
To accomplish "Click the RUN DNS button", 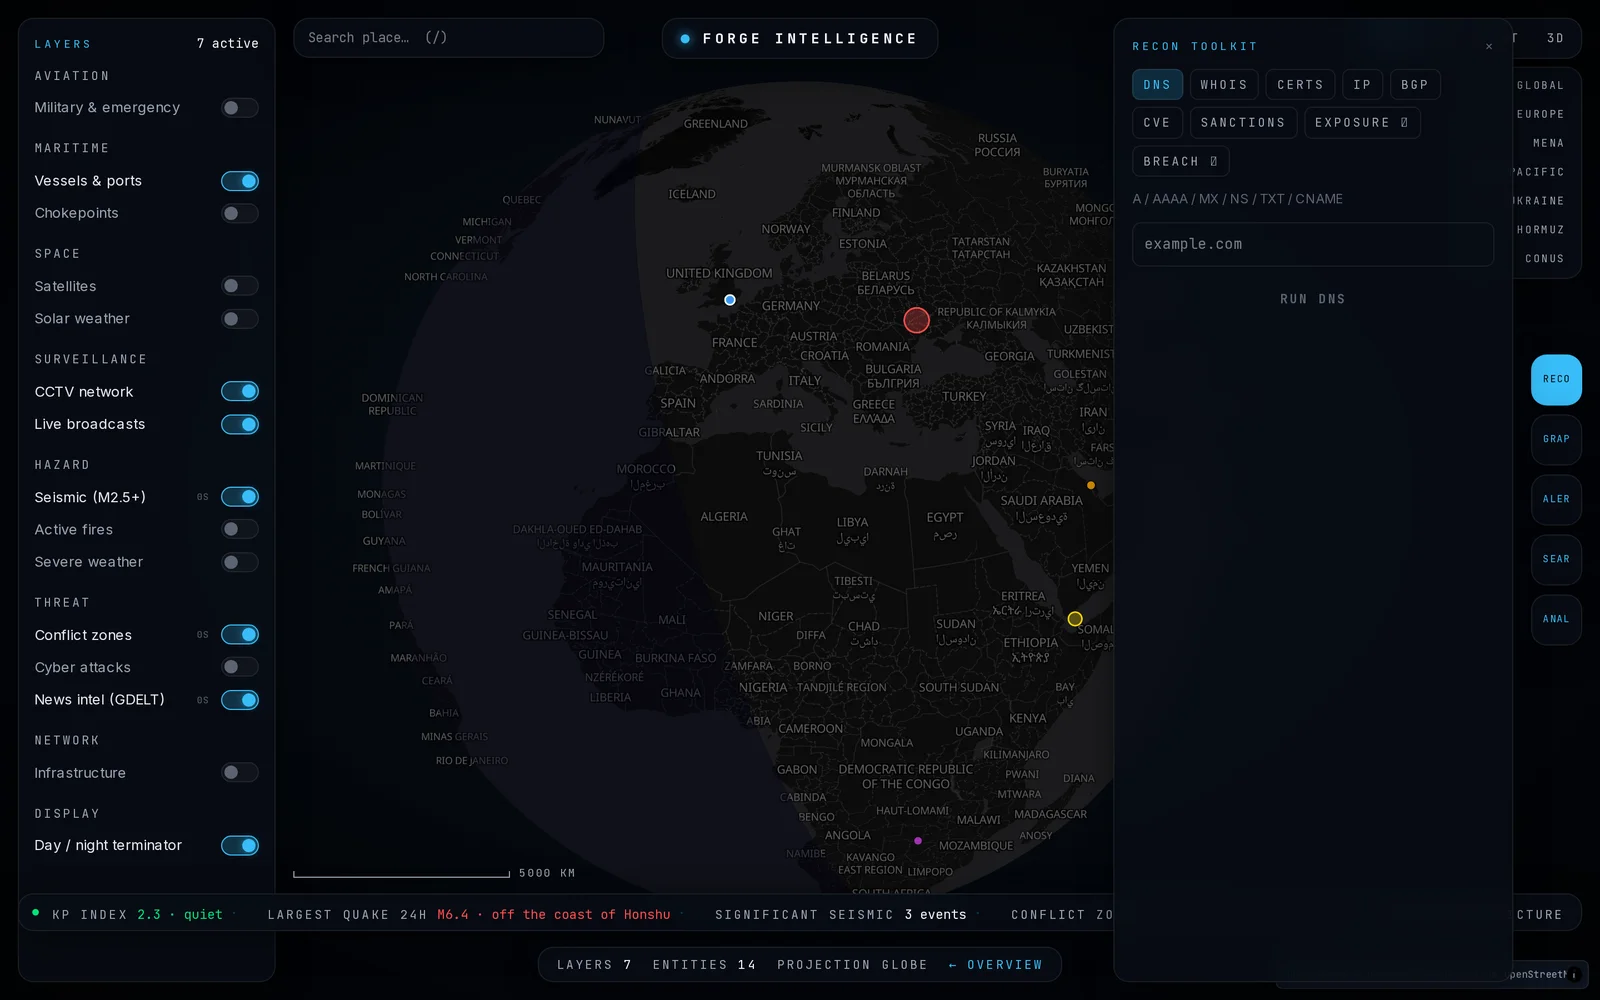I will tap(1312, 299).
